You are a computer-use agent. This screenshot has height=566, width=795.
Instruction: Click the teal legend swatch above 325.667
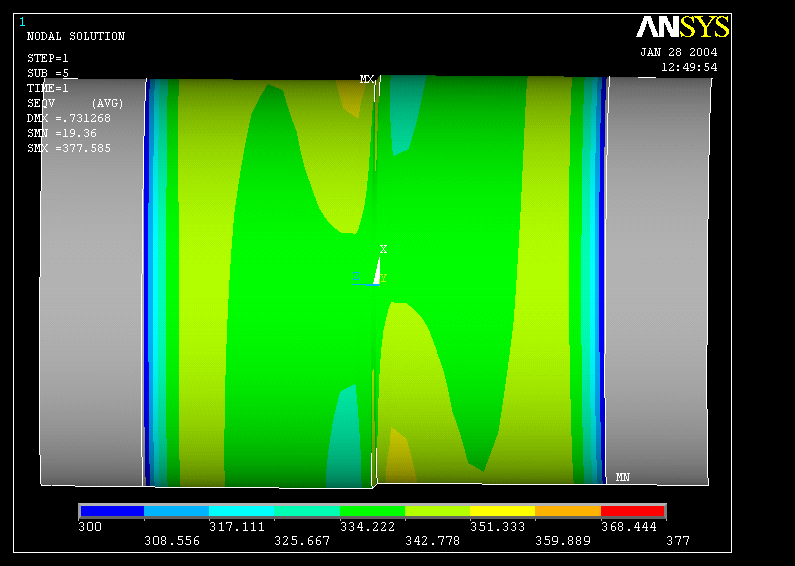click(307, 511)
